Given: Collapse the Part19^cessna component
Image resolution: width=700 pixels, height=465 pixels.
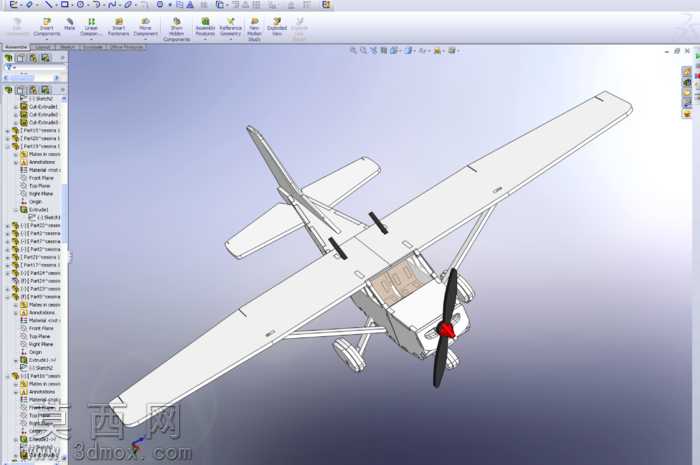Looking at the screenshot, I should (x=8, y=146).
